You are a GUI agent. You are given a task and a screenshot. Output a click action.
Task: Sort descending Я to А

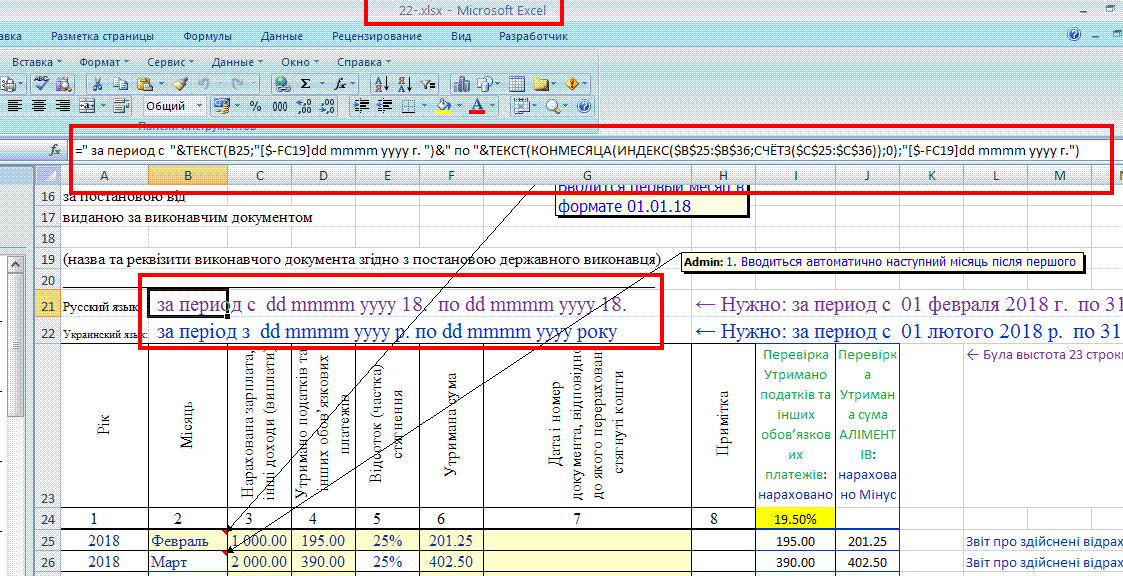click(405, 84)
